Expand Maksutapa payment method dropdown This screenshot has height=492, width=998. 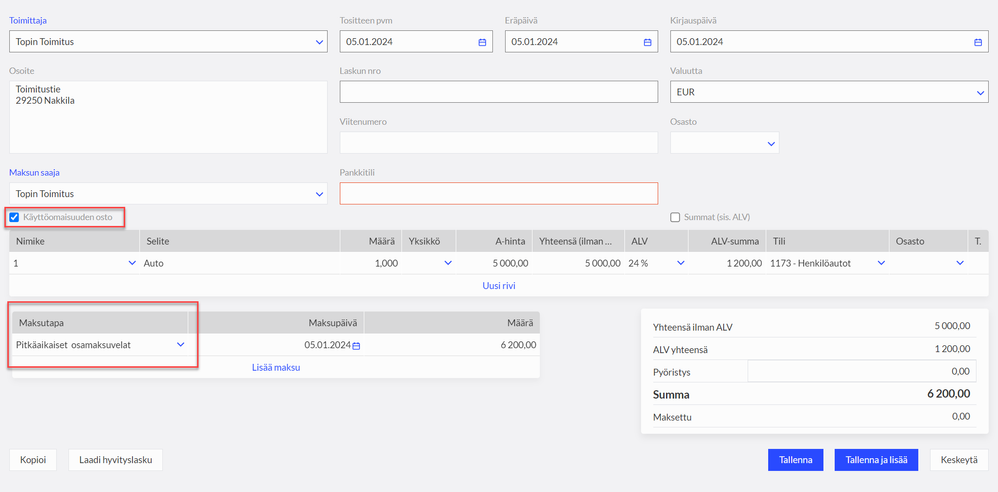tap(181, 345)
